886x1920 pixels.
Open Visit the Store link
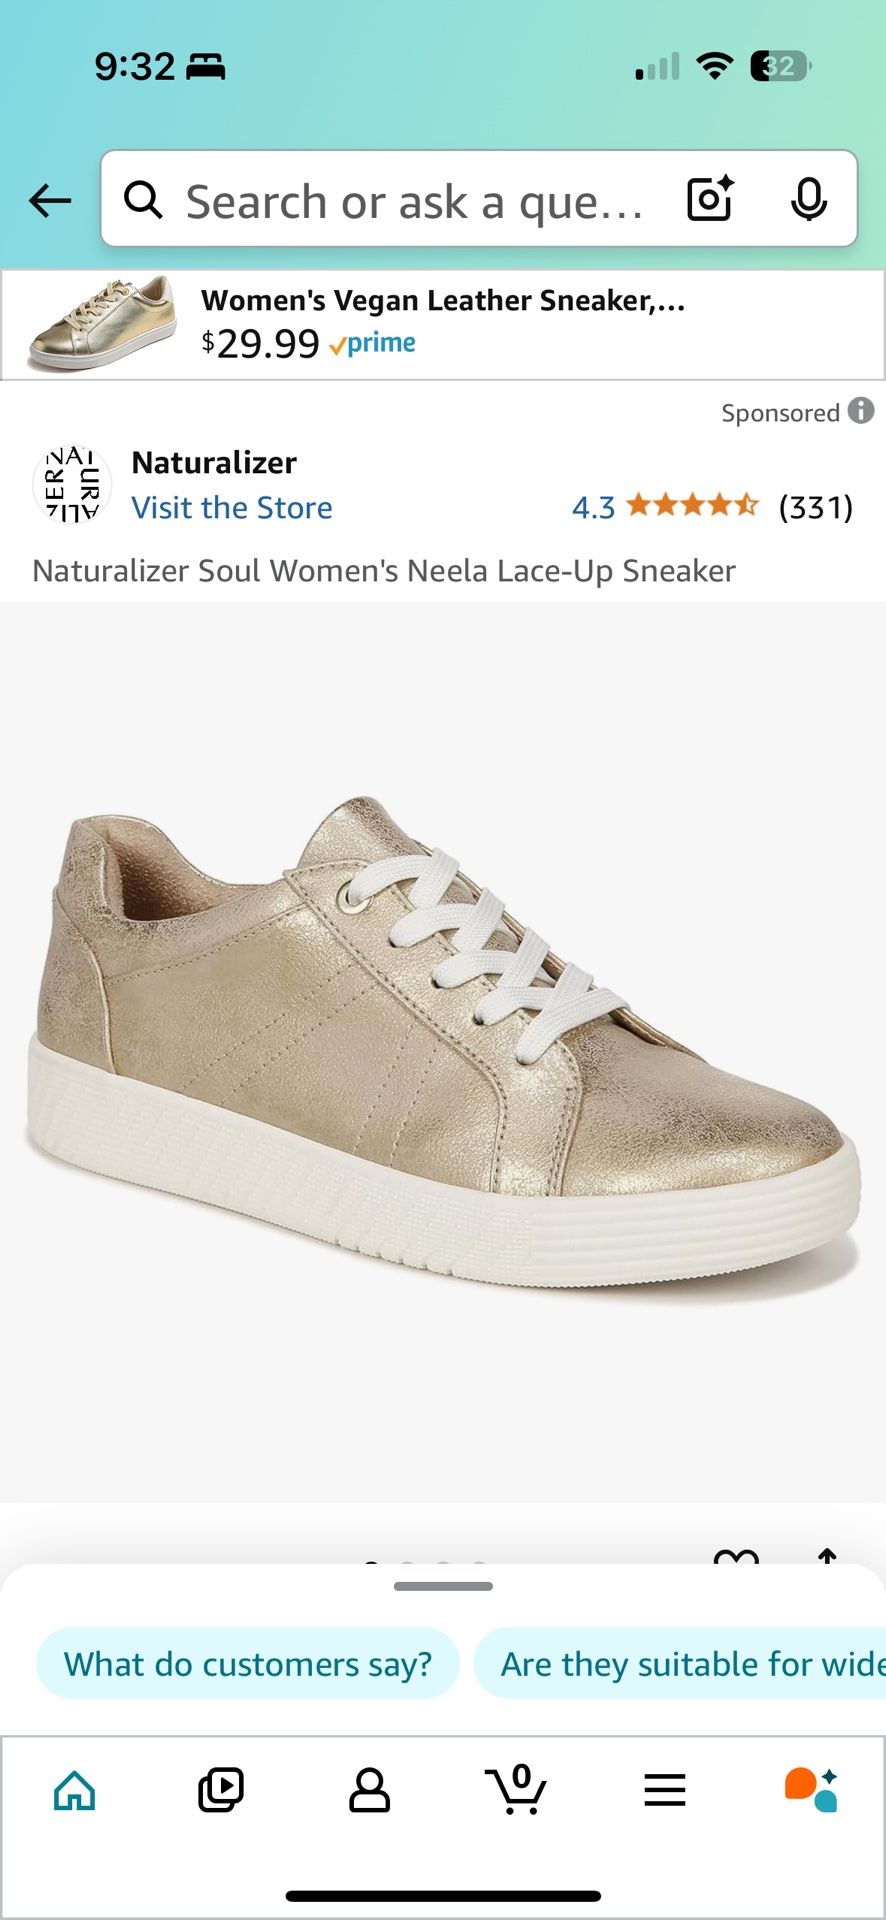point(232,508)
